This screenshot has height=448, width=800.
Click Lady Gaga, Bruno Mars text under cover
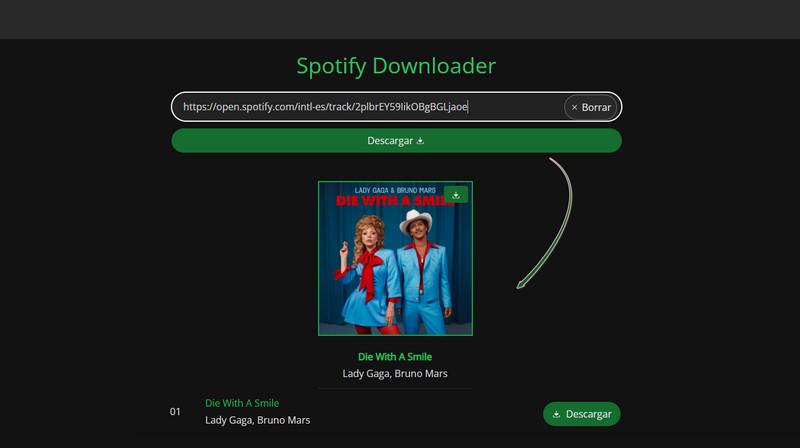click(395, 374)
